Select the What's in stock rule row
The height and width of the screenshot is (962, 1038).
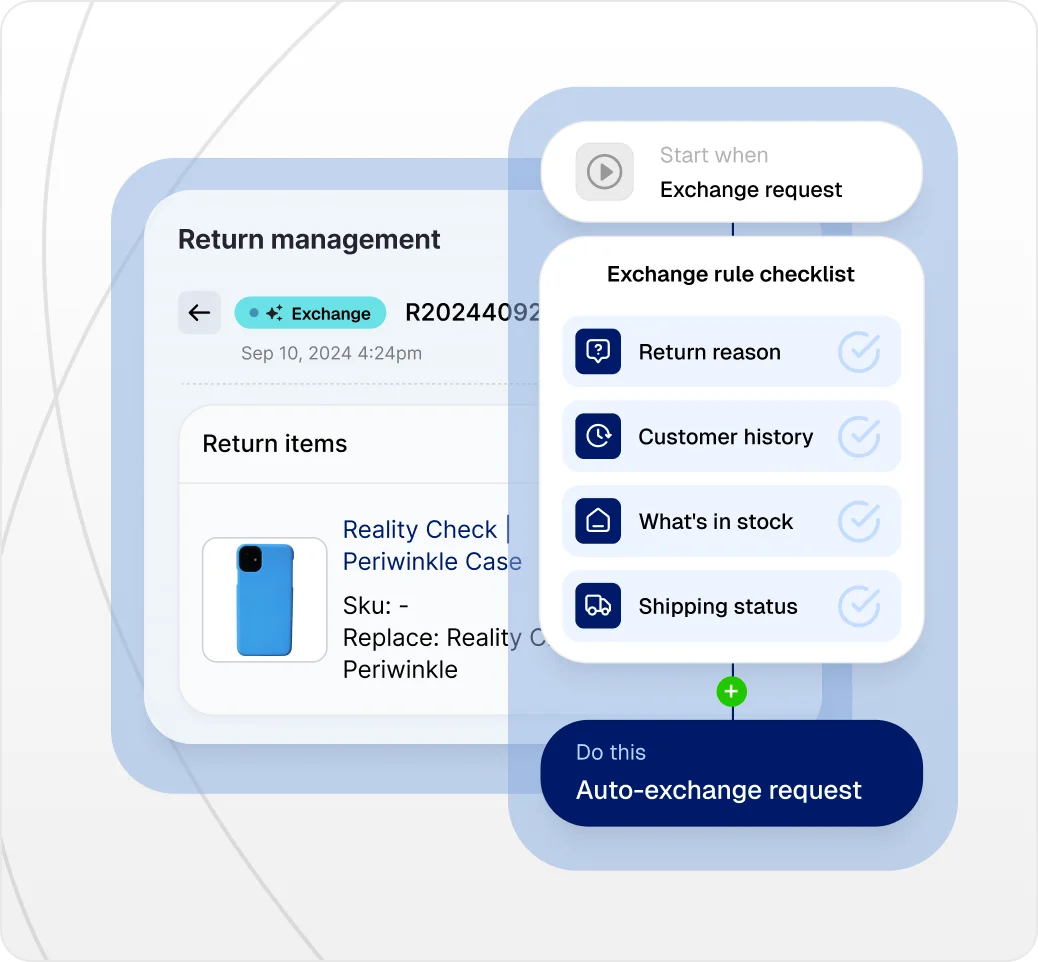coord(731,521)
